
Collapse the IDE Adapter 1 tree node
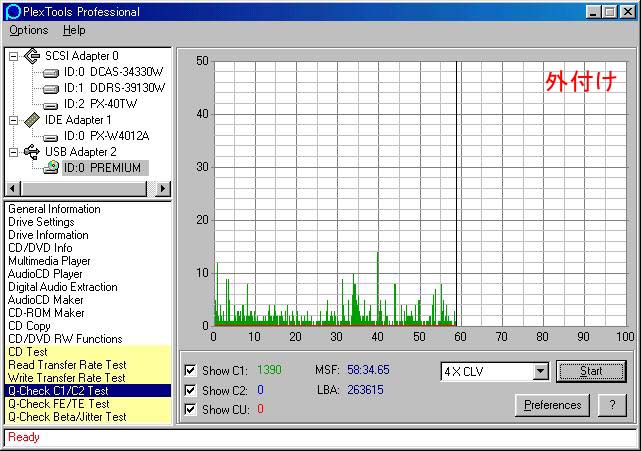point(13,120)
